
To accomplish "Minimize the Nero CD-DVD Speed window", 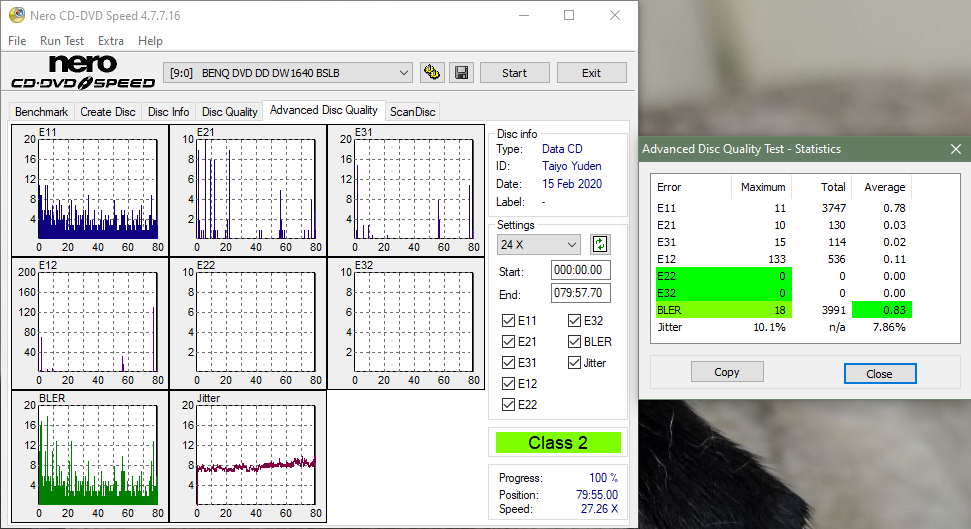I will (x=524, y=15).
